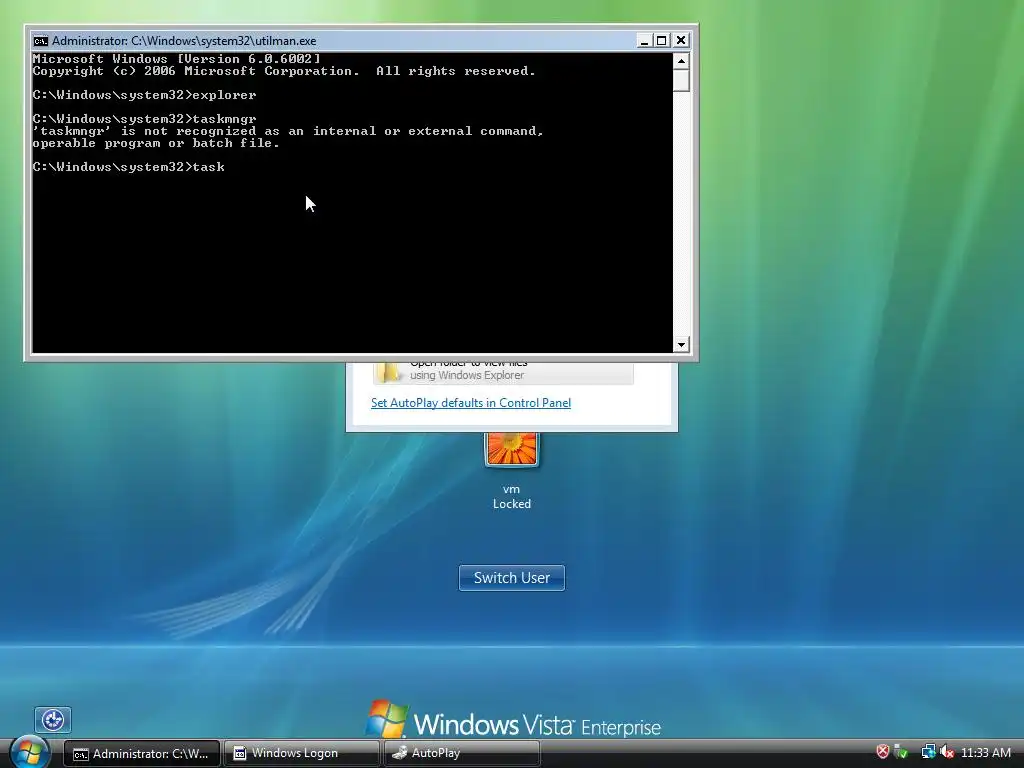Click the muted volume tray icon
Screen dimensions: 1024x768
click(947, 752)
